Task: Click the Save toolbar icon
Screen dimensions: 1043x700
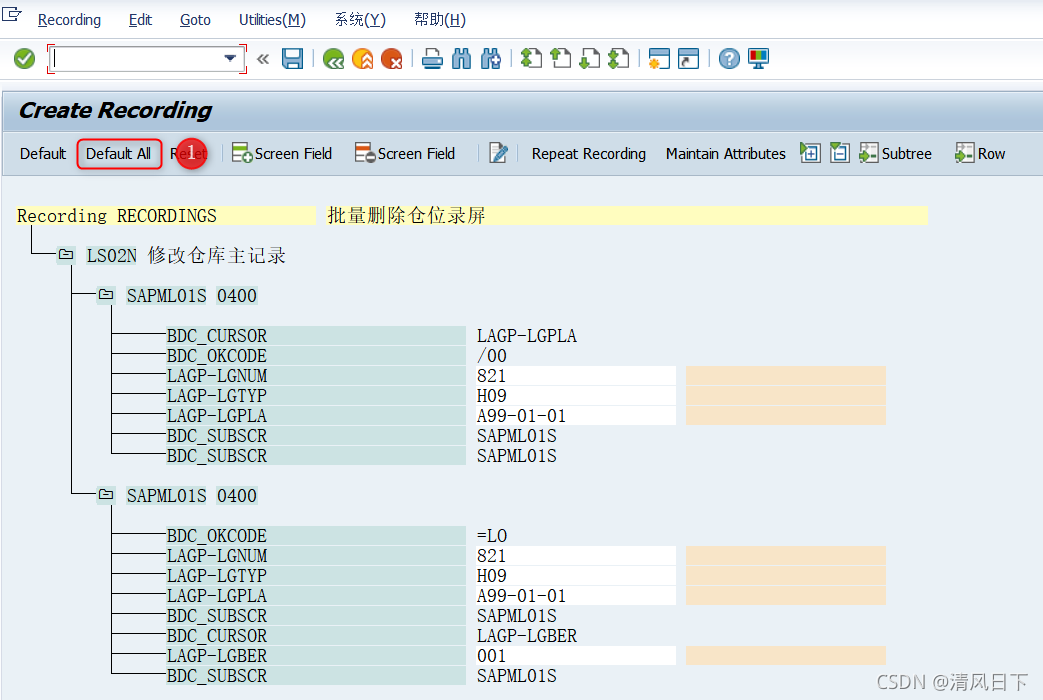Action: coord(292,59)
